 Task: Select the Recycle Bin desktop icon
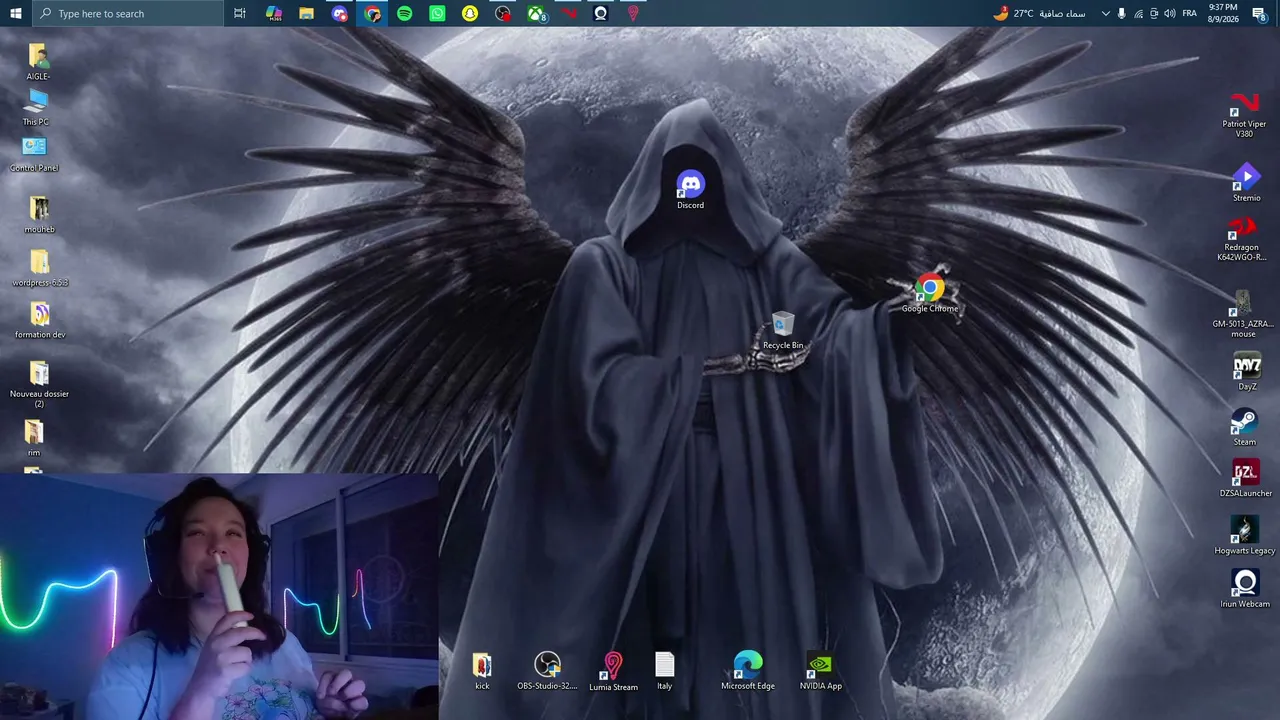tap(783, 330)
